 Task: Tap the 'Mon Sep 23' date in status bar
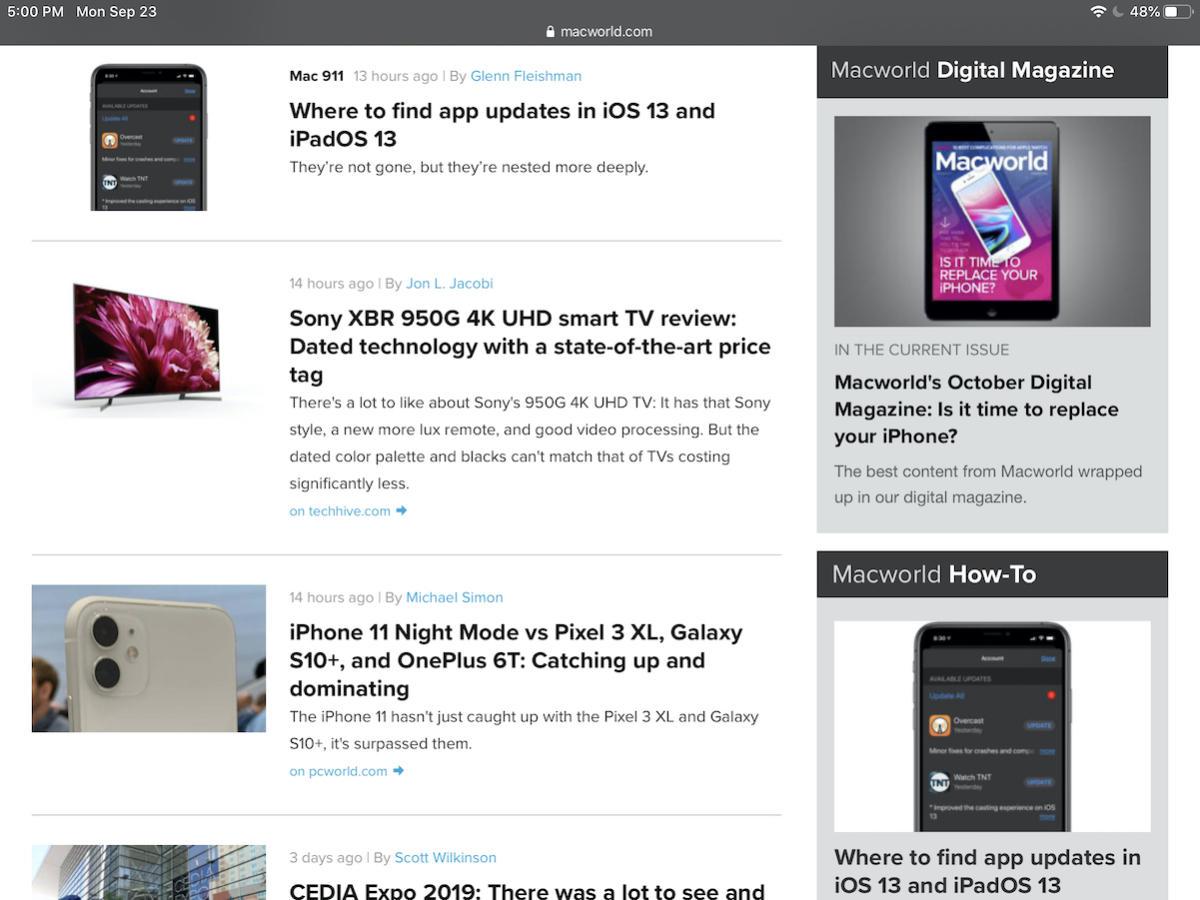(x=116, y=12)
